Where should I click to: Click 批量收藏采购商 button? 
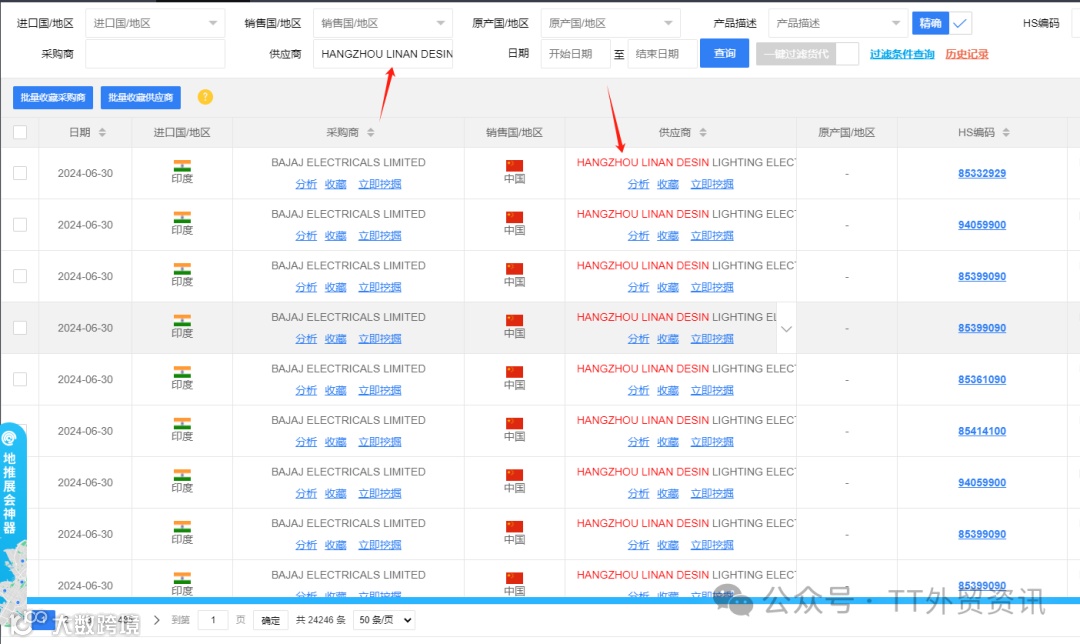[53, 97]
